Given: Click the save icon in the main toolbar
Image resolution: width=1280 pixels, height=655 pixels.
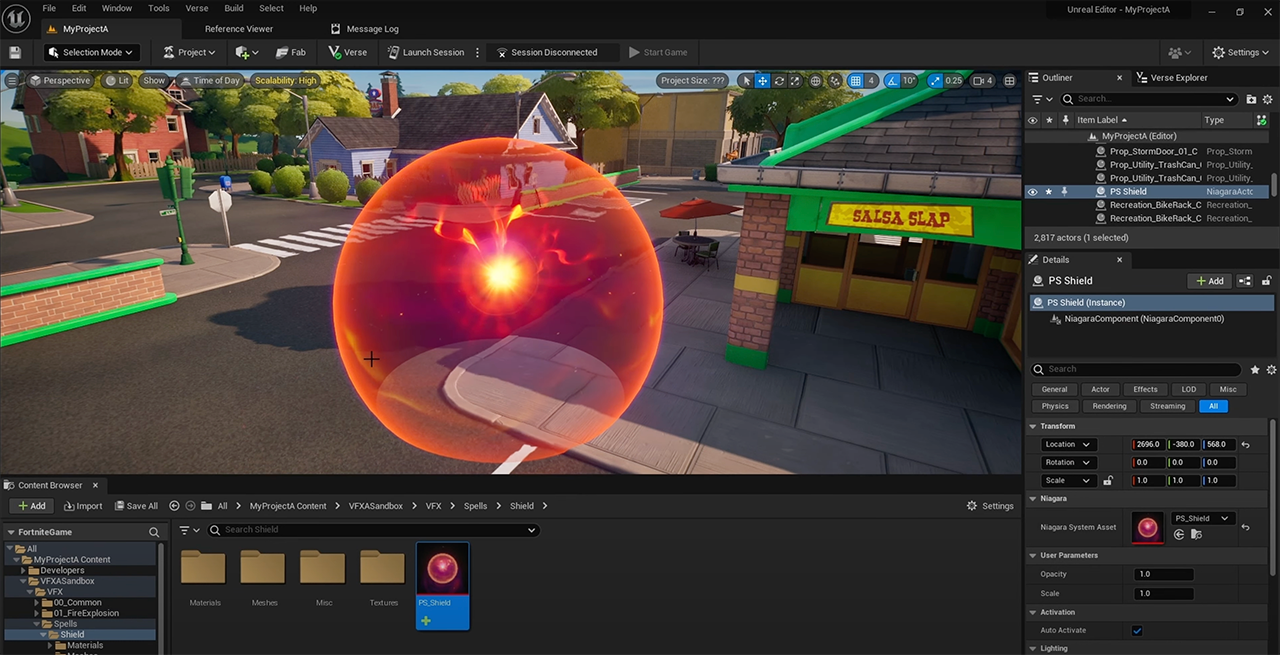Looking at the screenshot, I should click(x=15, y=52).
